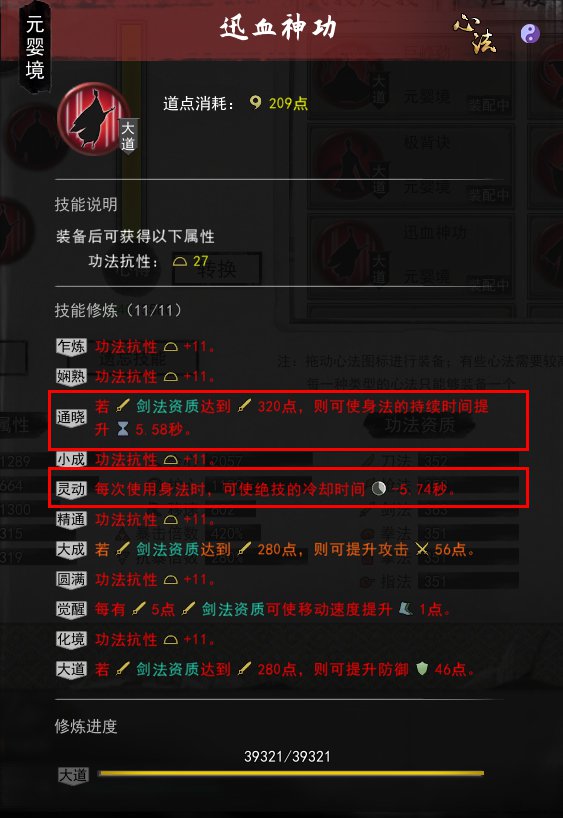563x818 pixels.
Task: Click the red 迅血神功 skill portrait icon
Action: point(93,118)
